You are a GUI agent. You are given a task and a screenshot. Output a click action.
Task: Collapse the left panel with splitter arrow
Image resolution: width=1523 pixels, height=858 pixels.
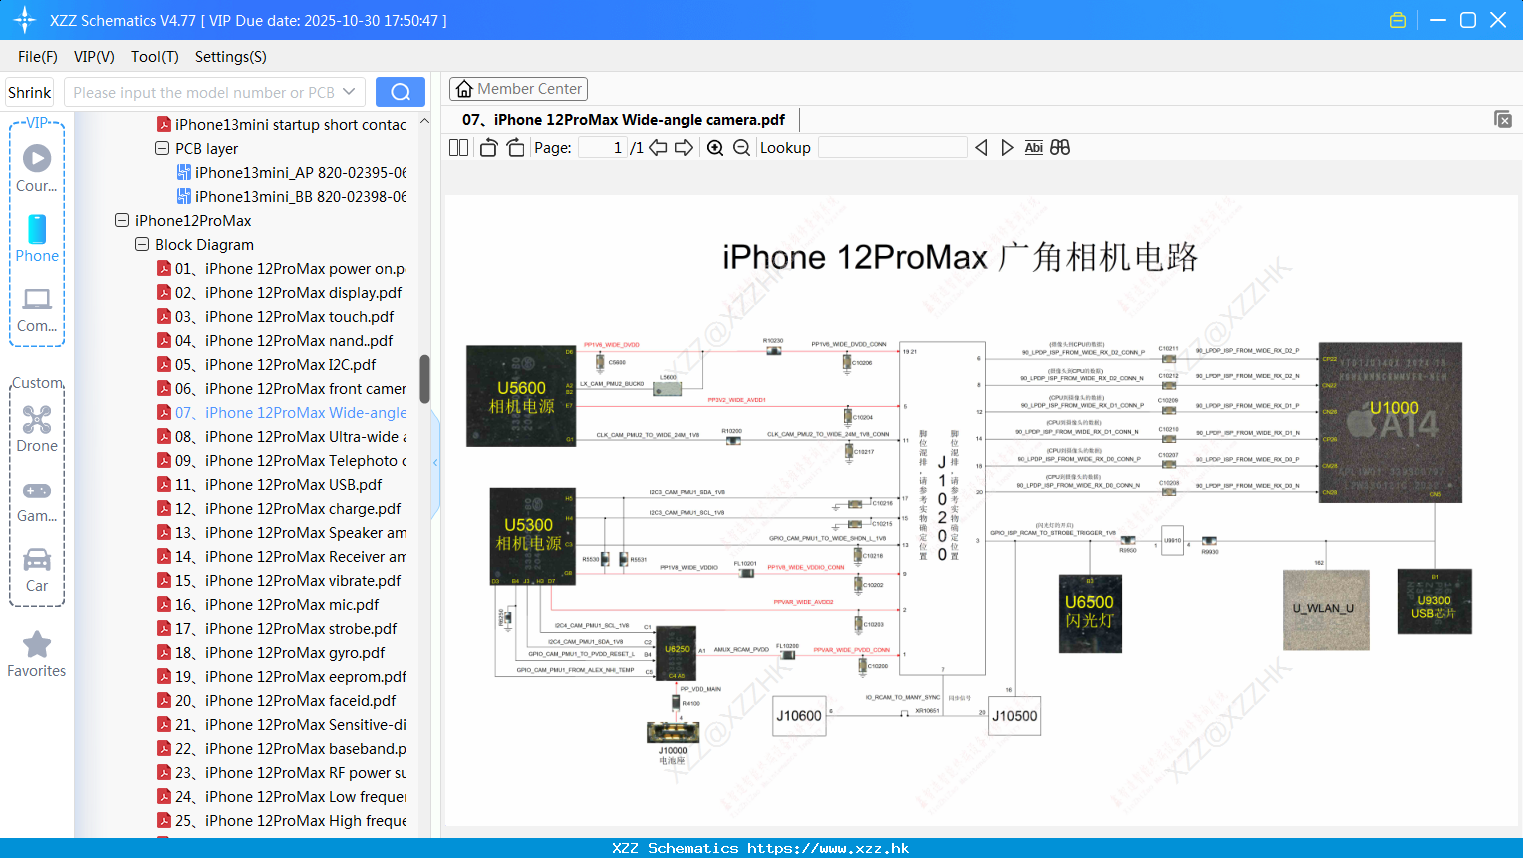click(435, 462)
